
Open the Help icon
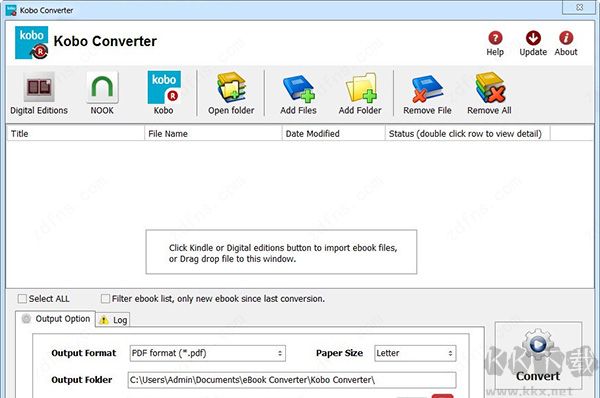(495, 38)
